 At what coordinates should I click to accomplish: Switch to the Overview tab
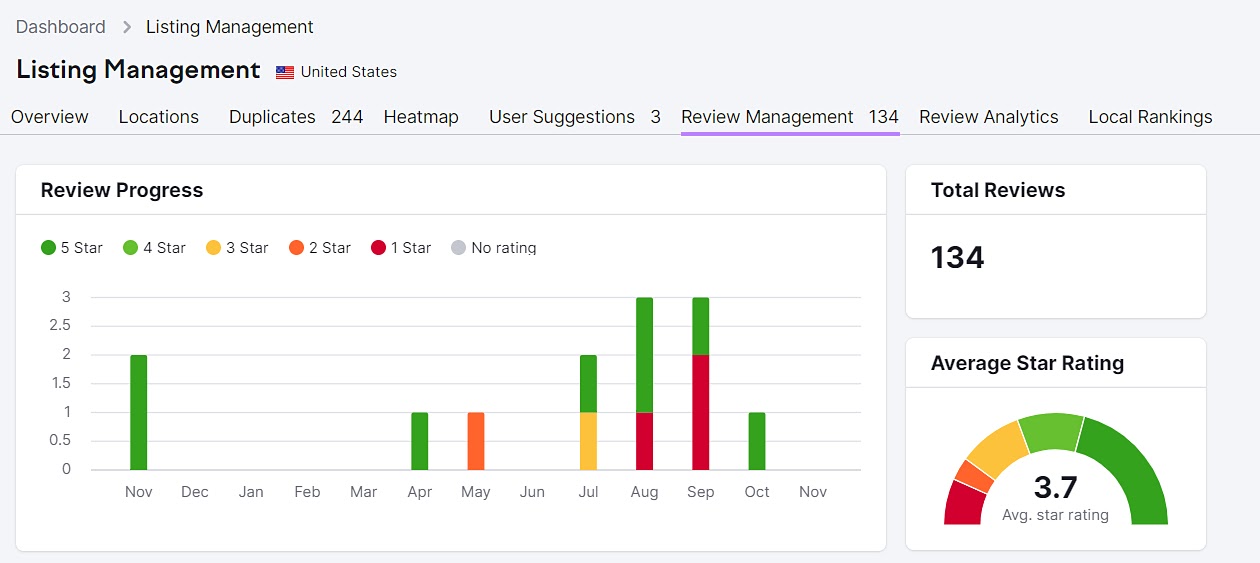pyautogui.click(x=50, y=117)
